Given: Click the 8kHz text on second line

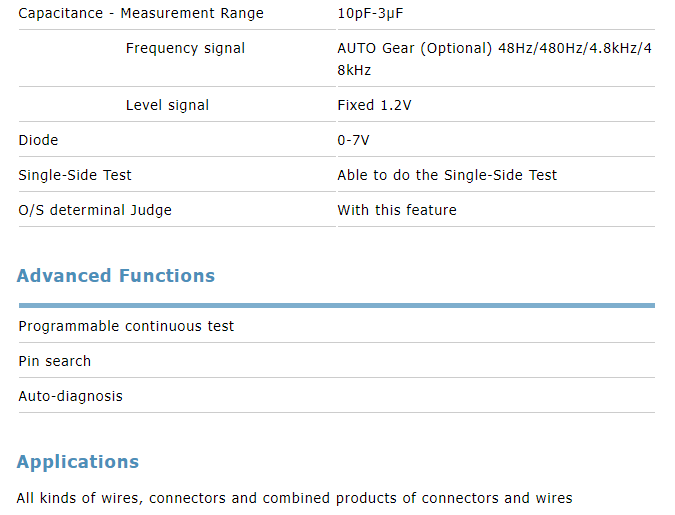Looking at the screenshot, I should point(354,70).
